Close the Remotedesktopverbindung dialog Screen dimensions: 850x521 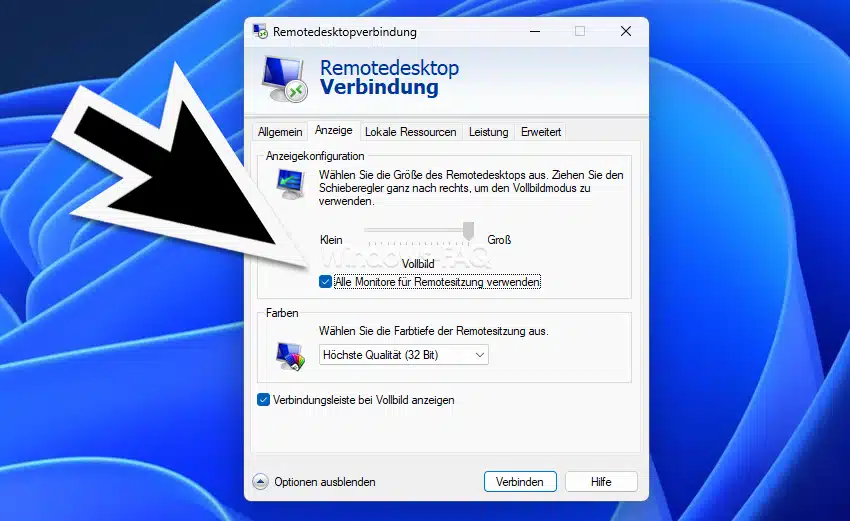(x=626, y=31)
